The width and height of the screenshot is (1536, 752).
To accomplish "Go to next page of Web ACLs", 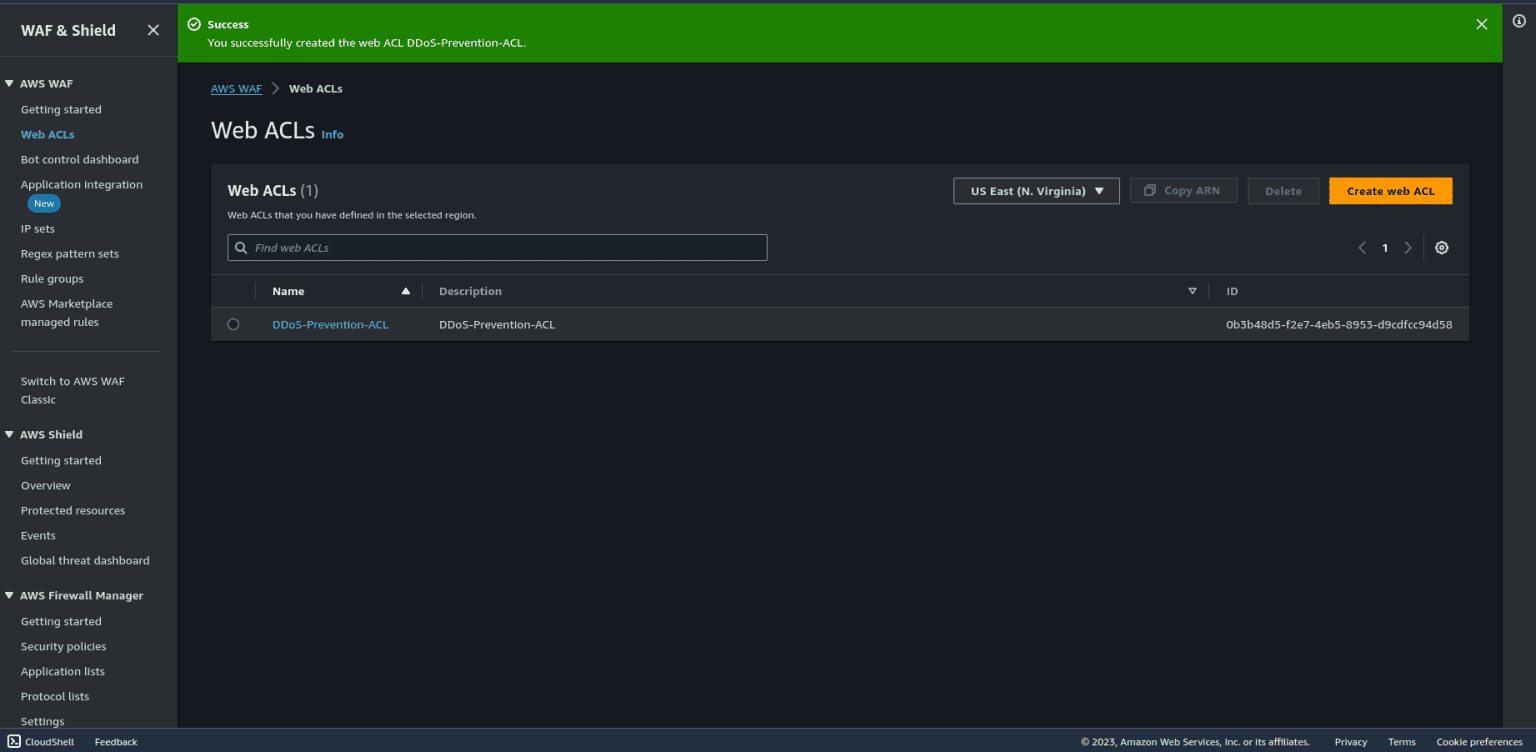I will 1408,248.
